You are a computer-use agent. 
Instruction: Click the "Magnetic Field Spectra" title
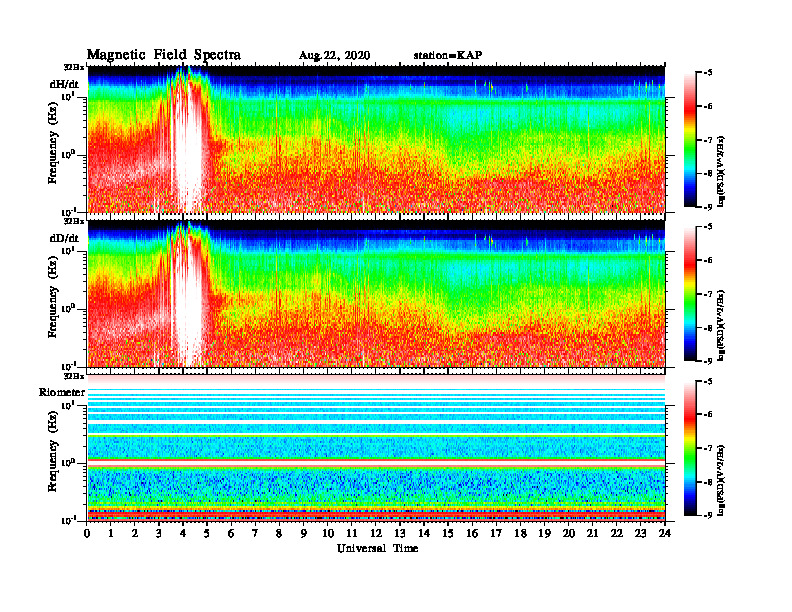[164, 55]
